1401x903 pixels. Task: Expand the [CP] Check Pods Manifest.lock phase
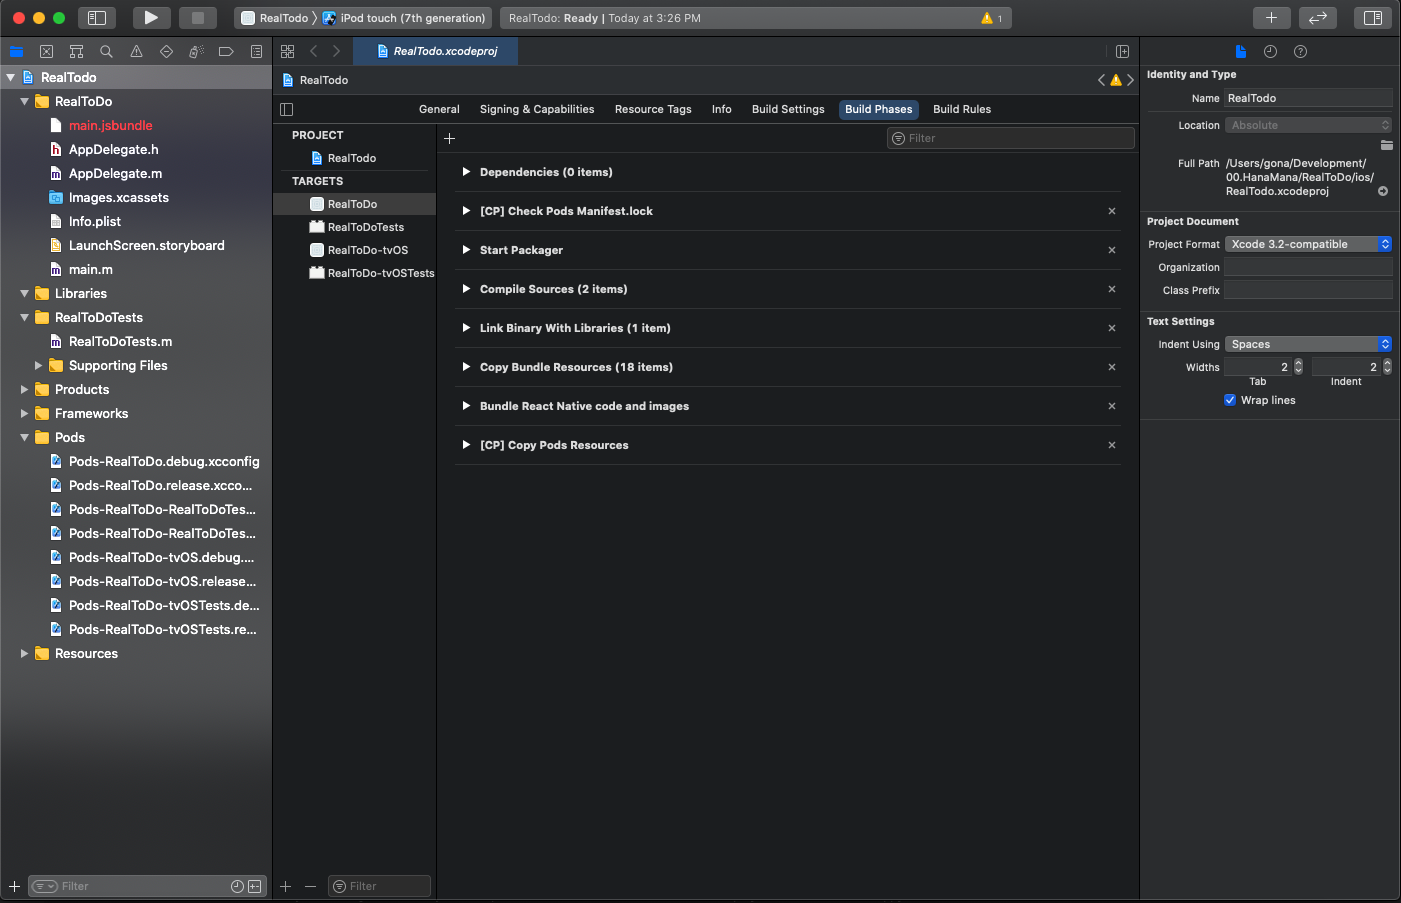click(x=466, y=211)
